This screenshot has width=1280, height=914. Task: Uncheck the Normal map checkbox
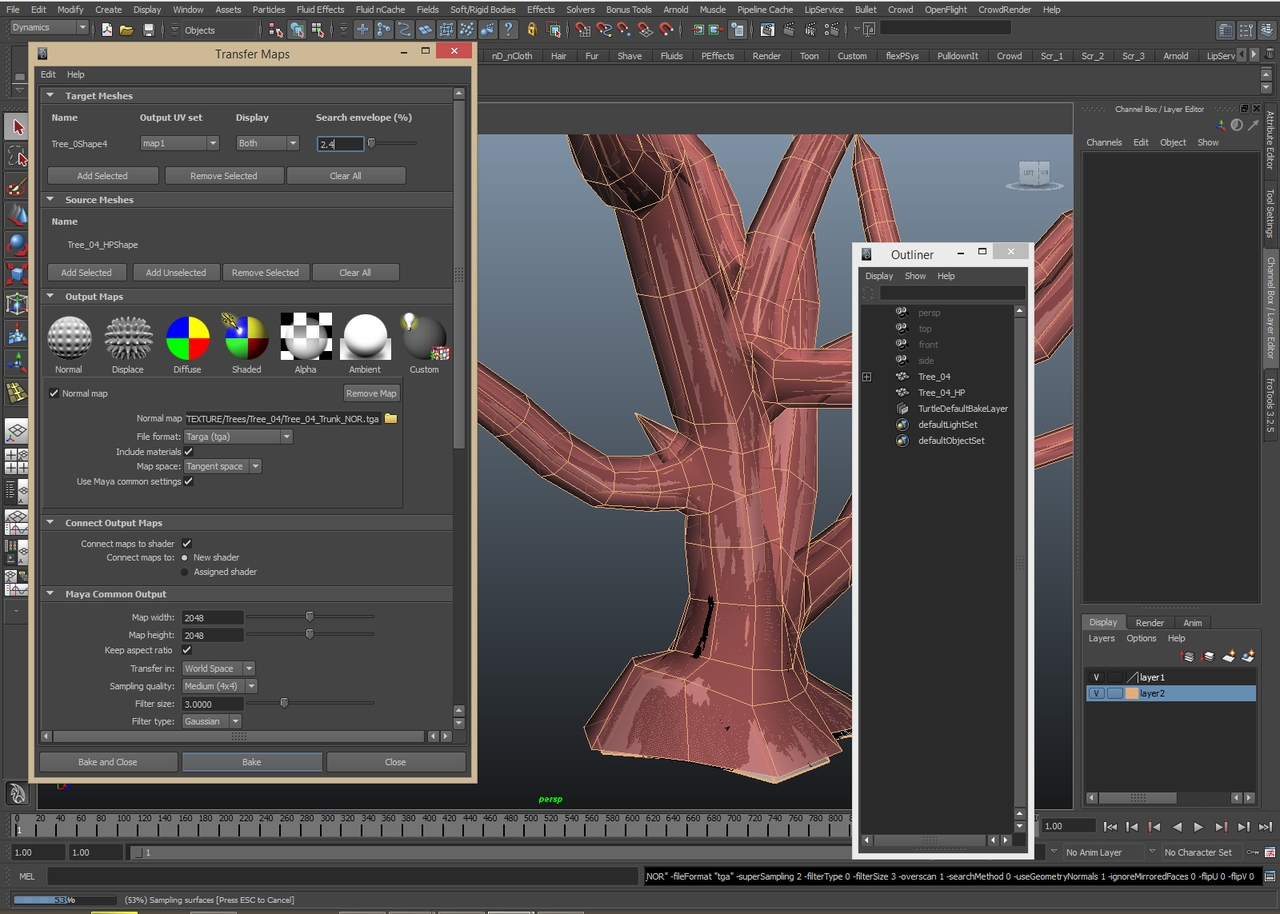54,393
